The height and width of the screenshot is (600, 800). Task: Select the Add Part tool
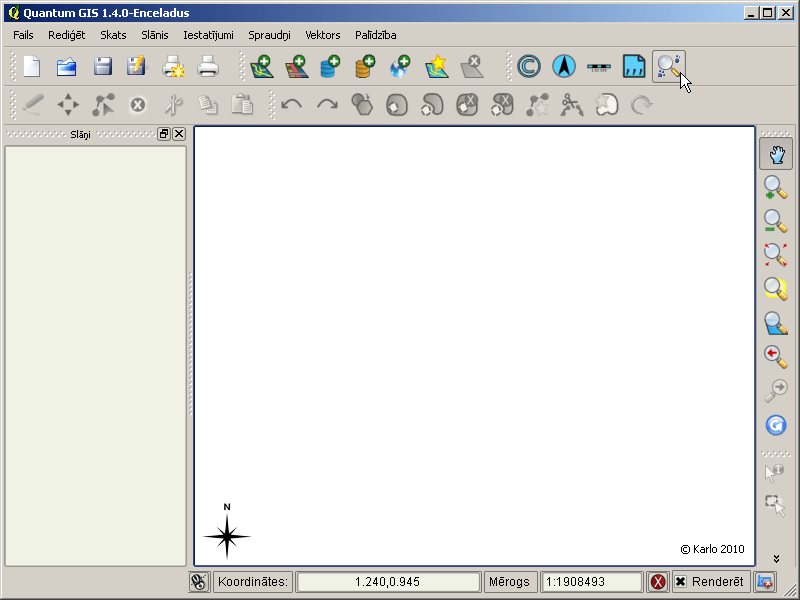click(432, 105)
